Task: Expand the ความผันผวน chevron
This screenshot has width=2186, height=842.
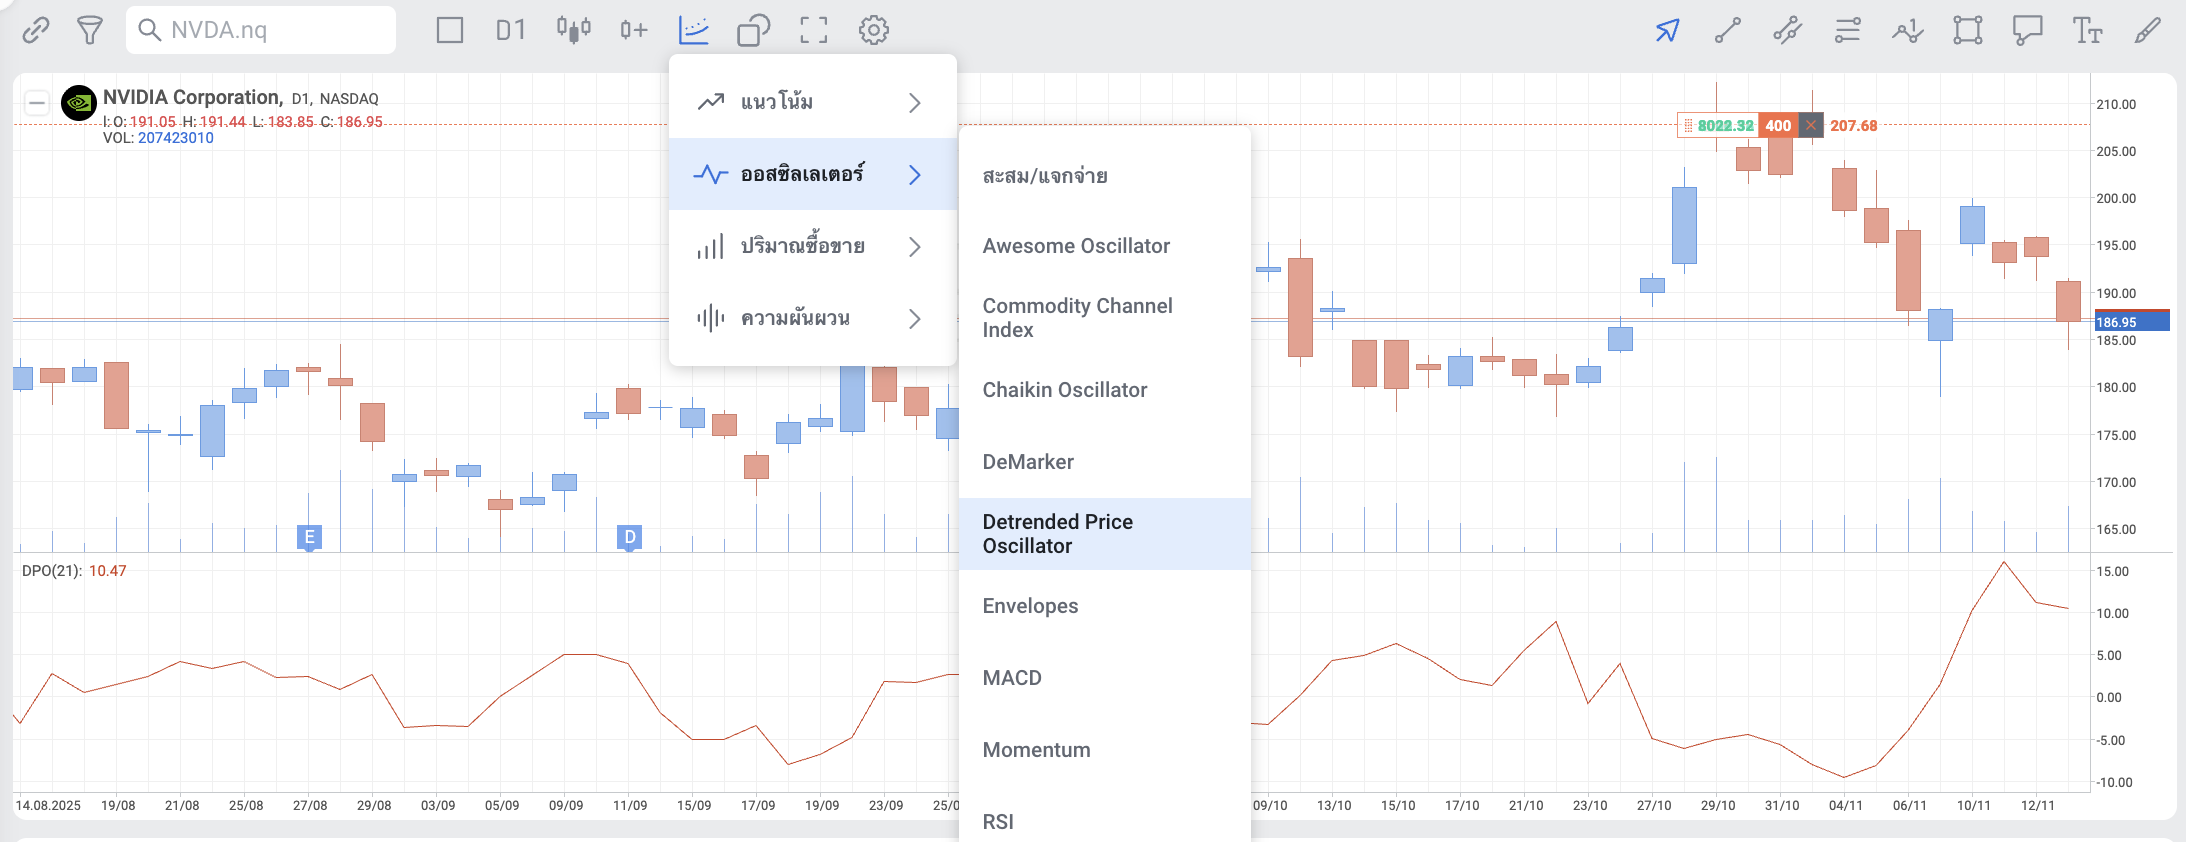Action: tap(915, 318)
